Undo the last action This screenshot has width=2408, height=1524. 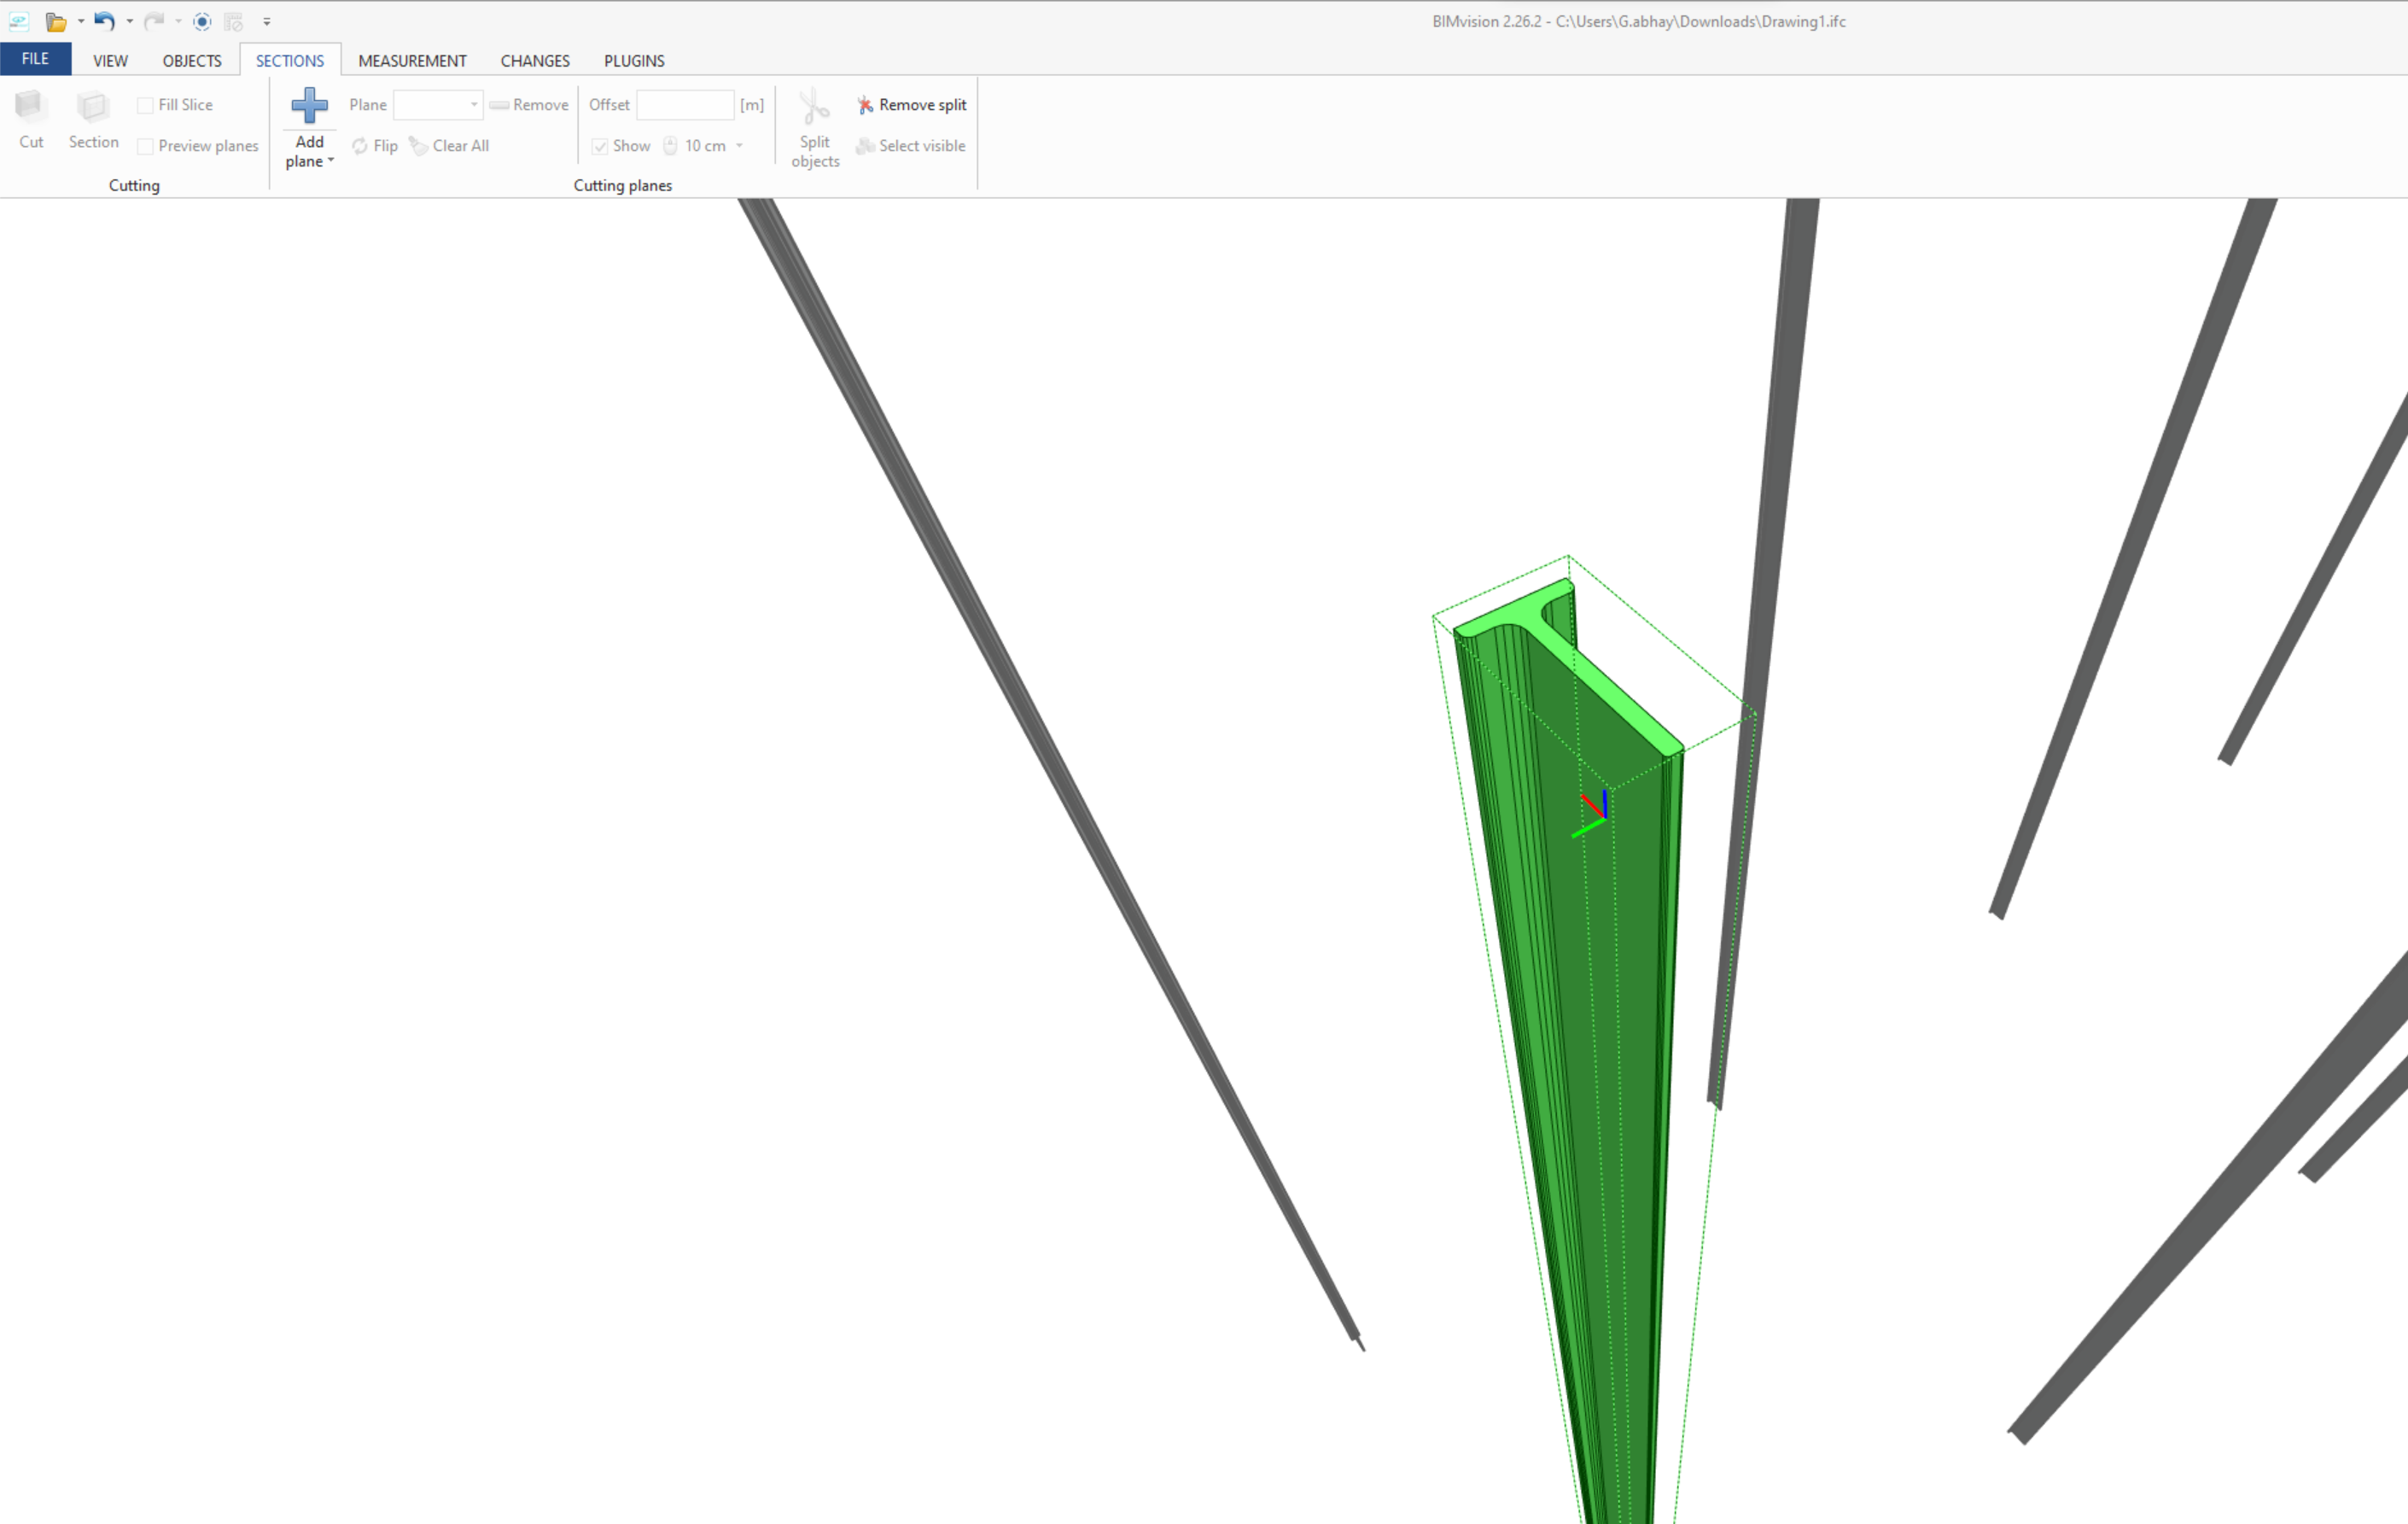[104, 21]
